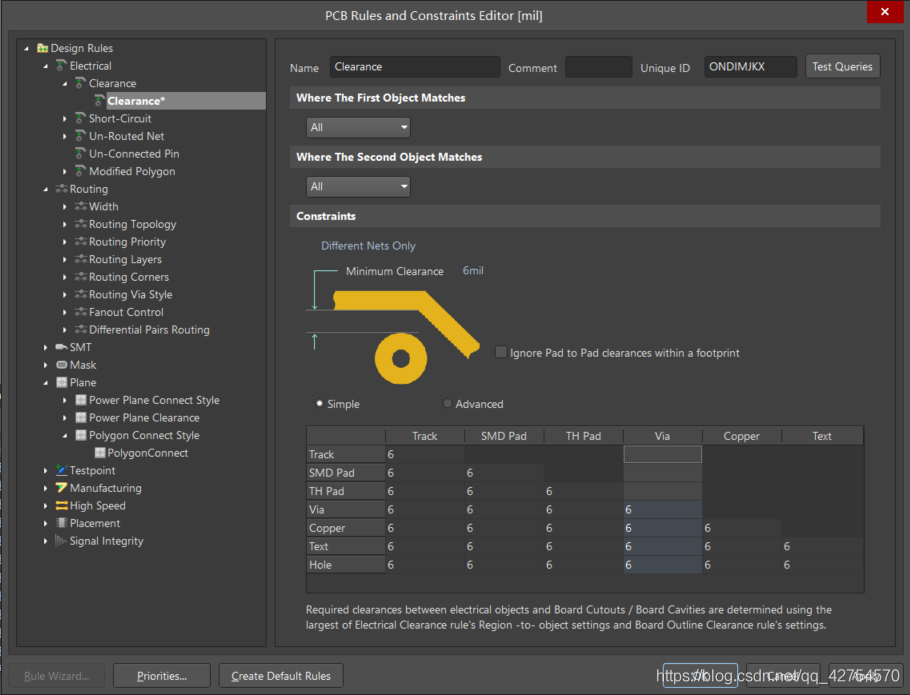Click the Power Plane Connect Style icon
The image size is (910, 695).
81,400
